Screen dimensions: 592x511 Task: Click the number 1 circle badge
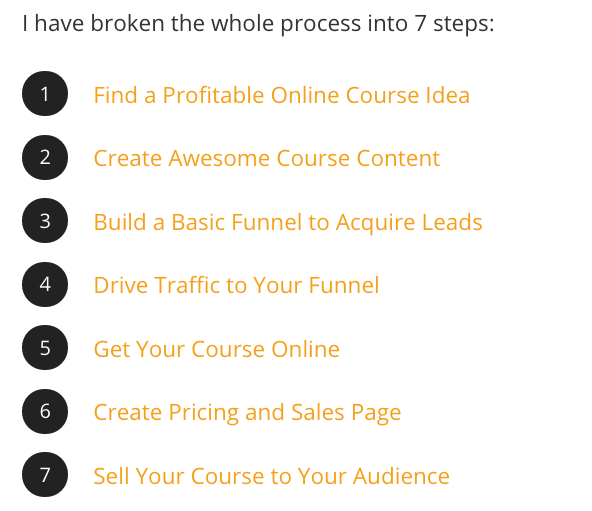pos(45,94)
